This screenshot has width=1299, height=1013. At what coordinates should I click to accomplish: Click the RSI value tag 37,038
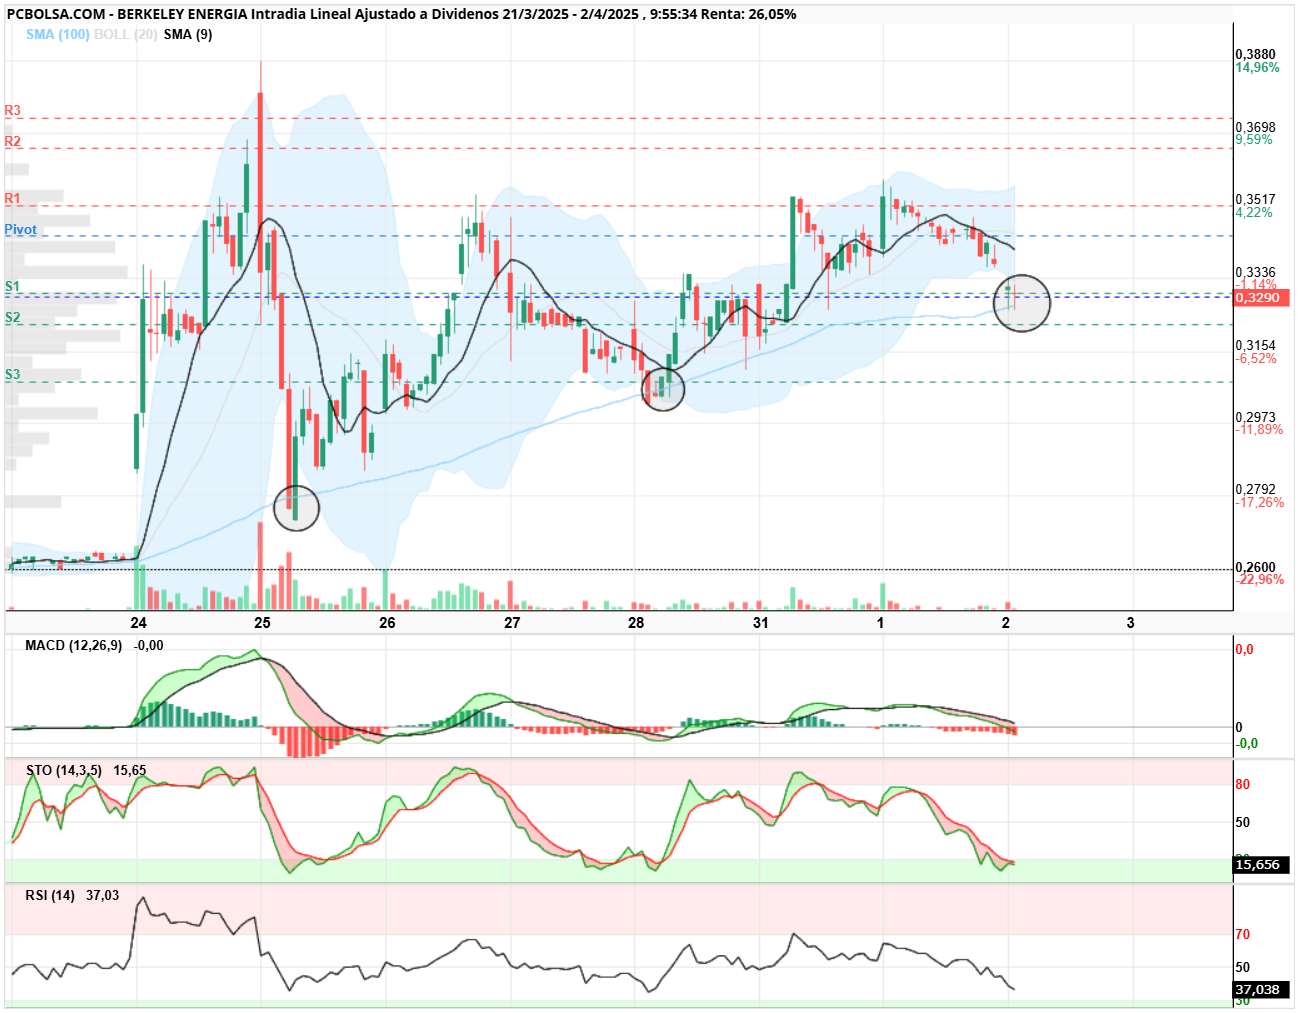coord(1259,989)
